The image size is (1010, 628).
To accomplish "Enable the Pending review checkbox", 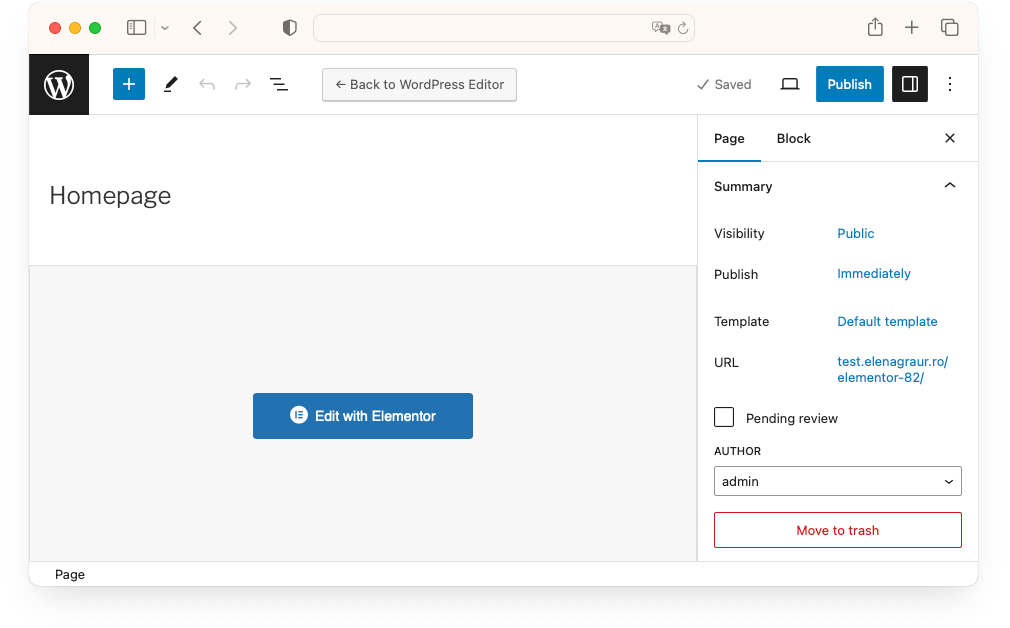I will [724, 418].
